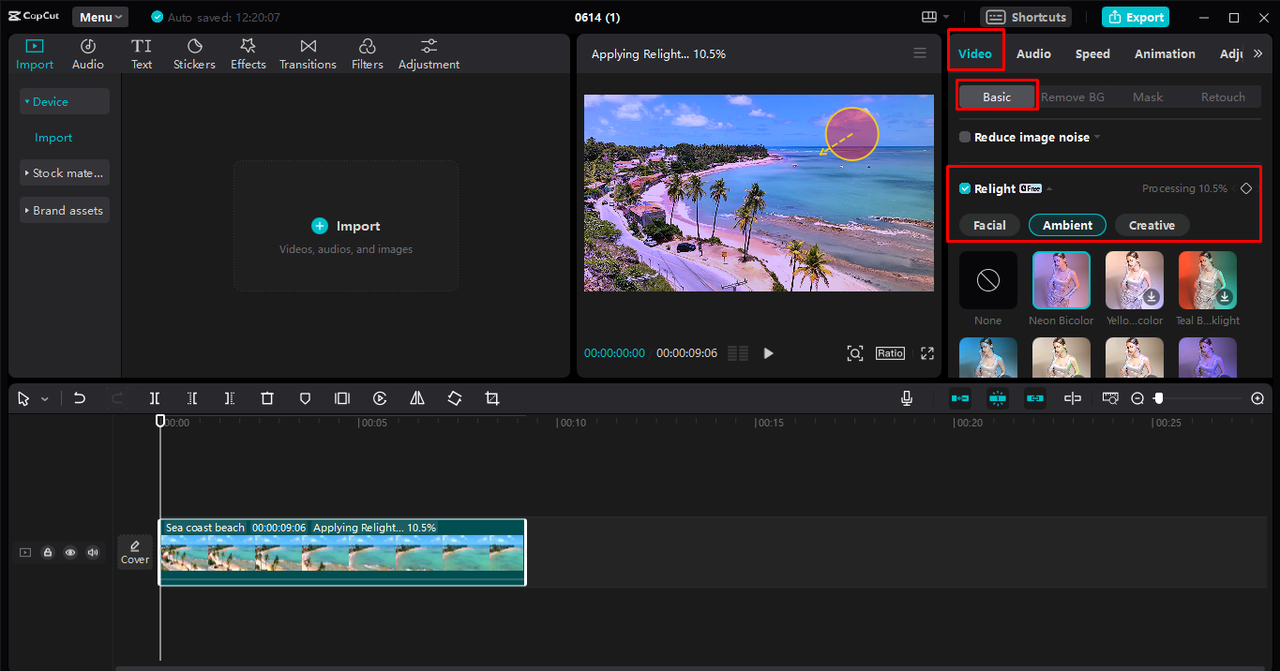Click the split clip tool in timeline toolbar

[155, 398]
